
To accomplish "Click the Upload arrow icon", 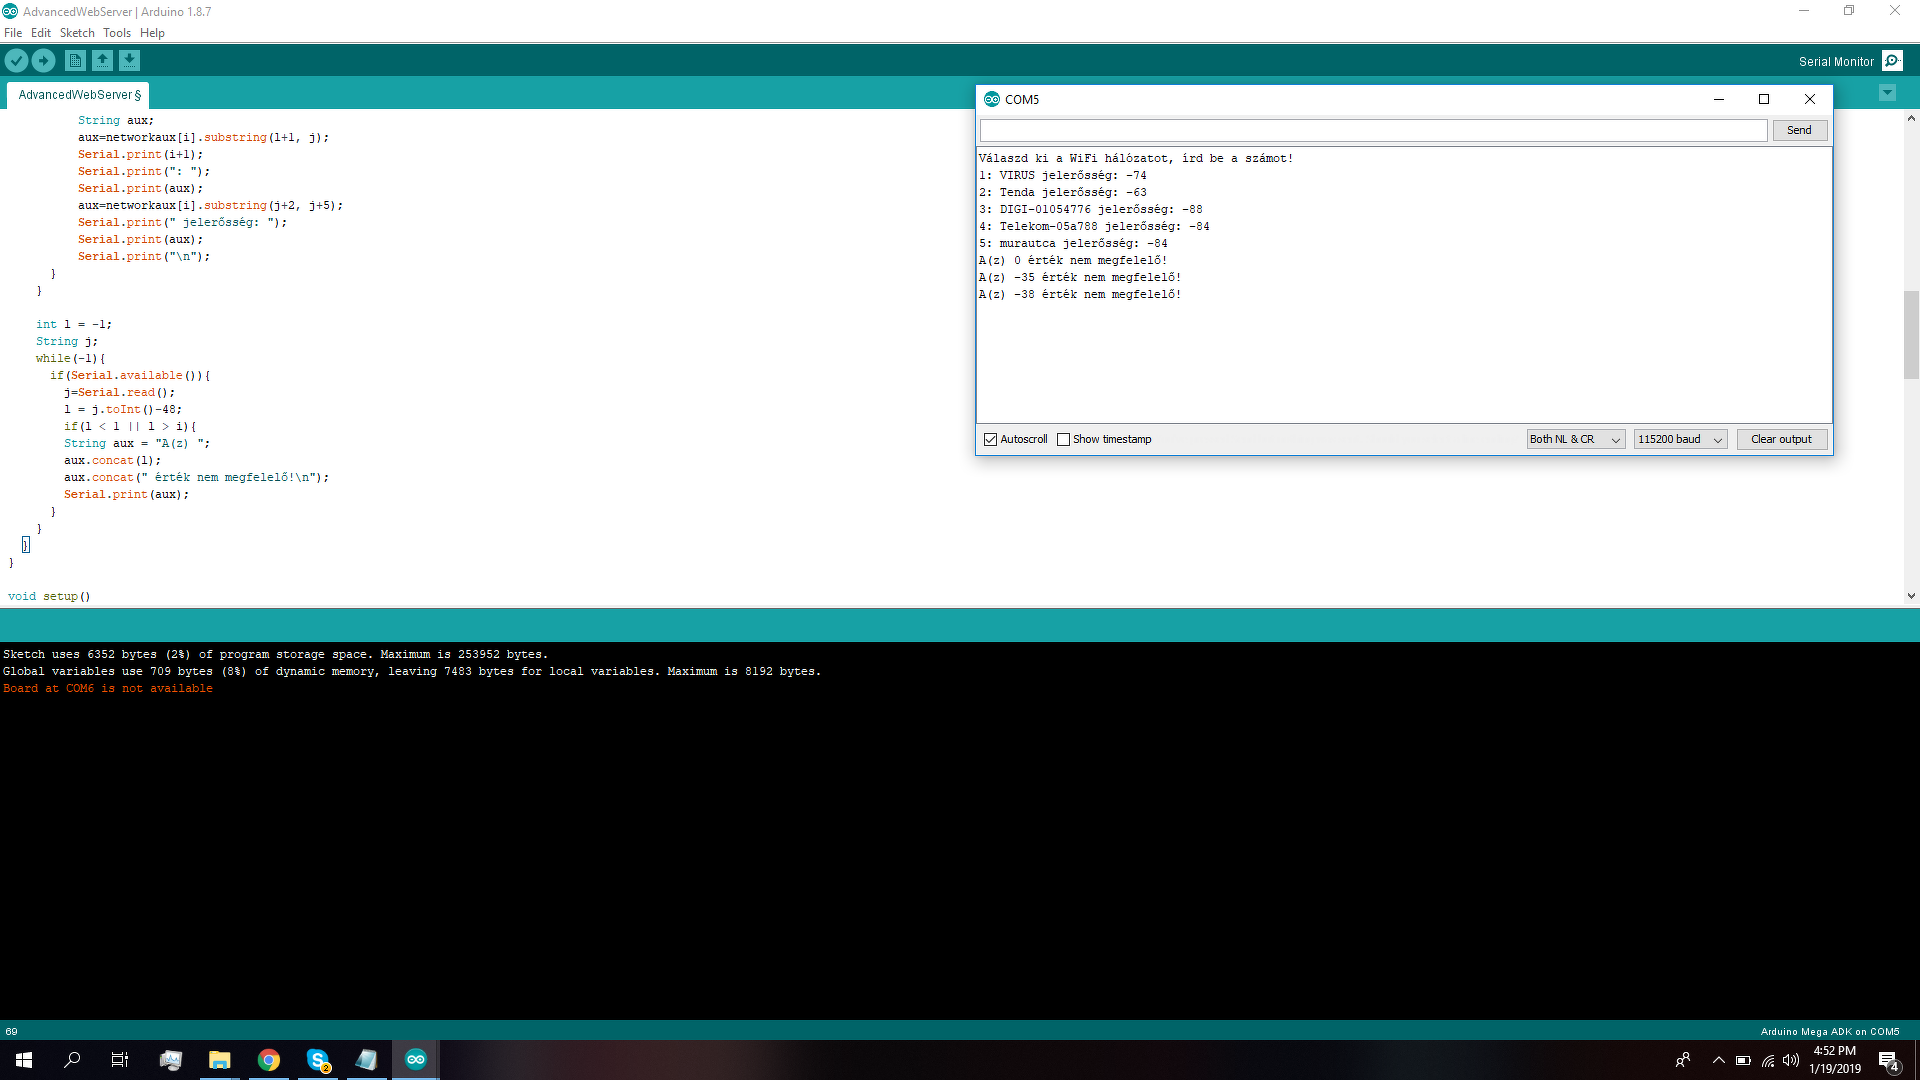I will point(43,61).
